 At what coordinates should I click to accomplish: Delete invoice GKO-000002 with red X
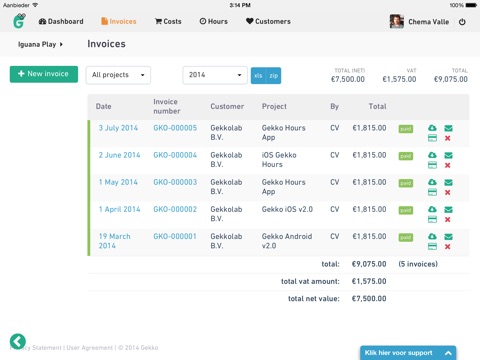point(448,219)
